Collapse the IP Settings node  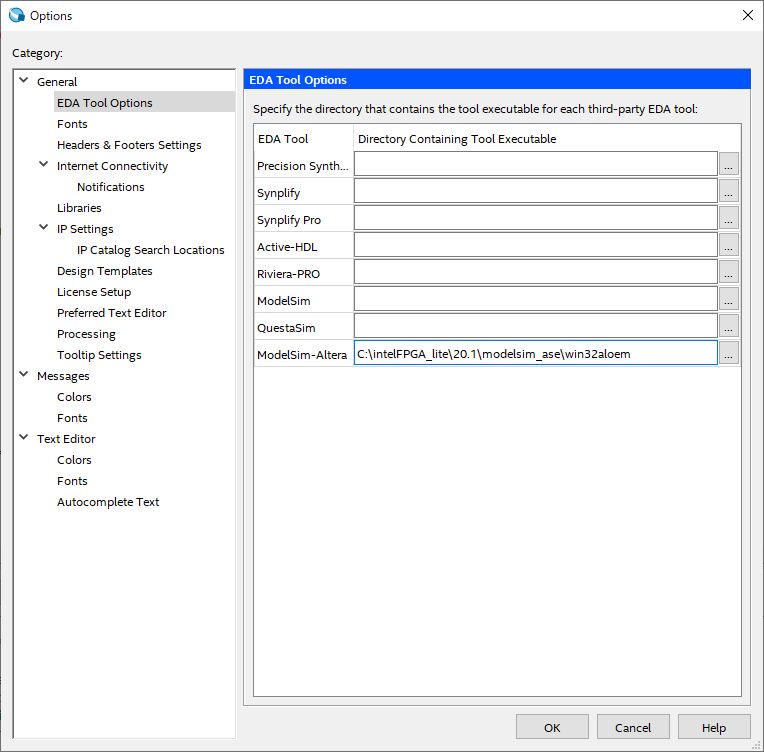pos(44,228)
